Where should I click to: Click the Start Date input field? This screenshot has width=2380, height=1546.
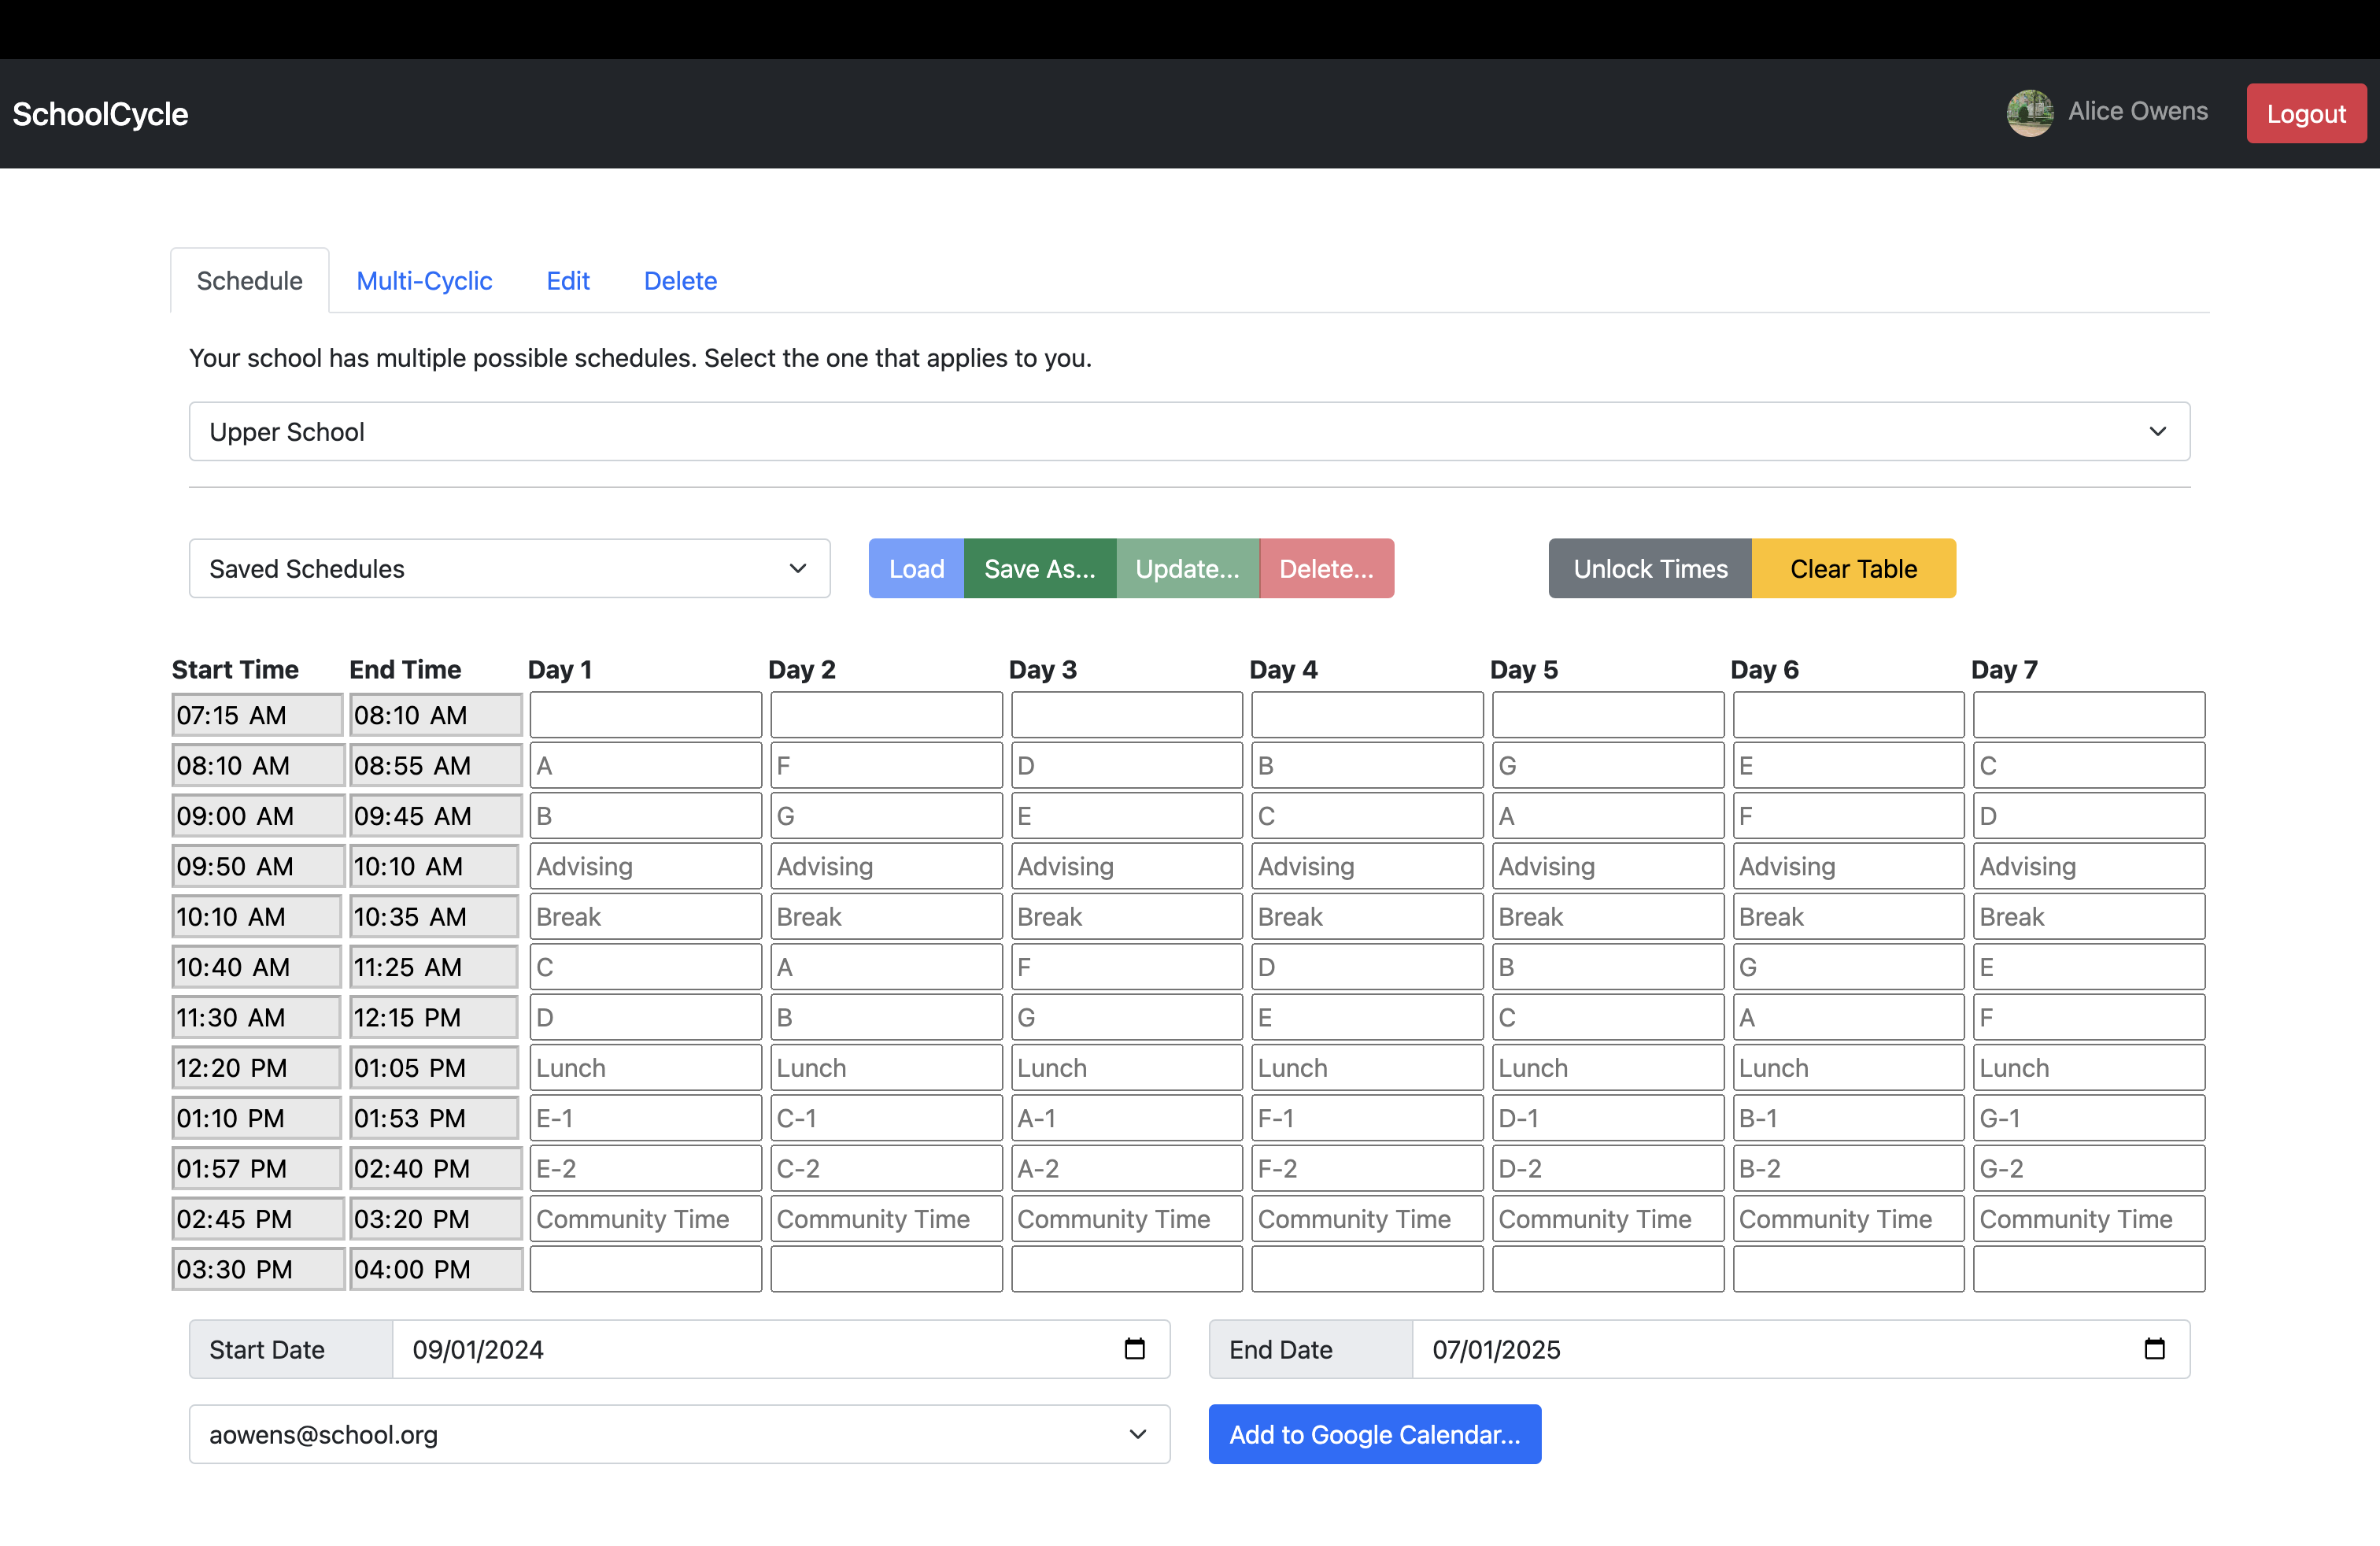(700, 1349)
